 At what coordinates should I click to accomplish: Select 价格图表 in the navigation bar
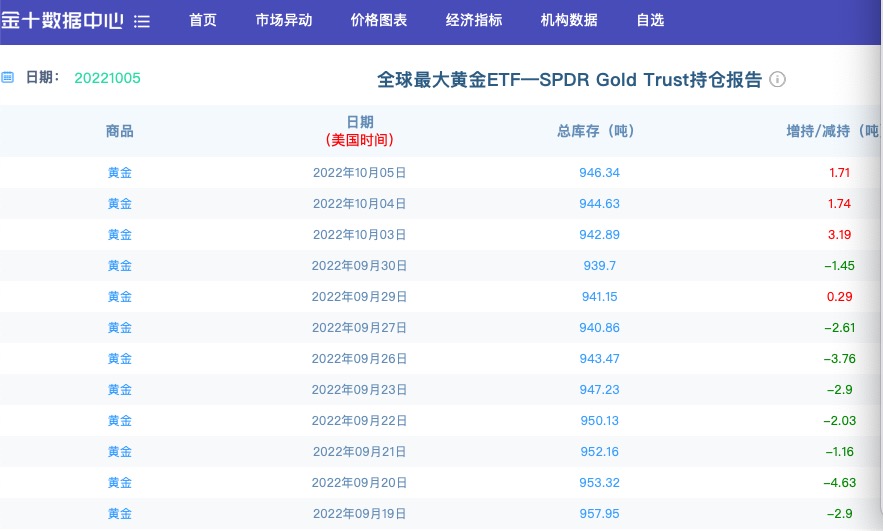[x=379, y=21]
